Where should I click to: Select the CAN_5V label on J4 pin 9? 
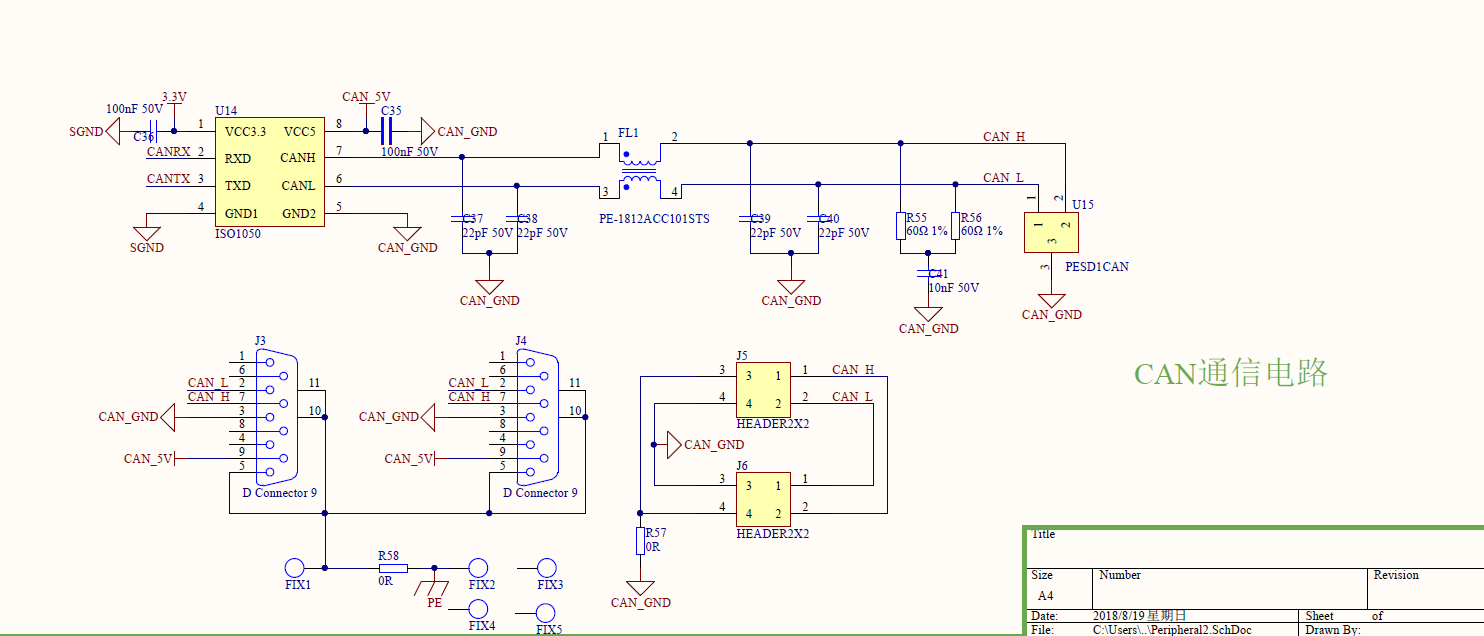(410, 459)
